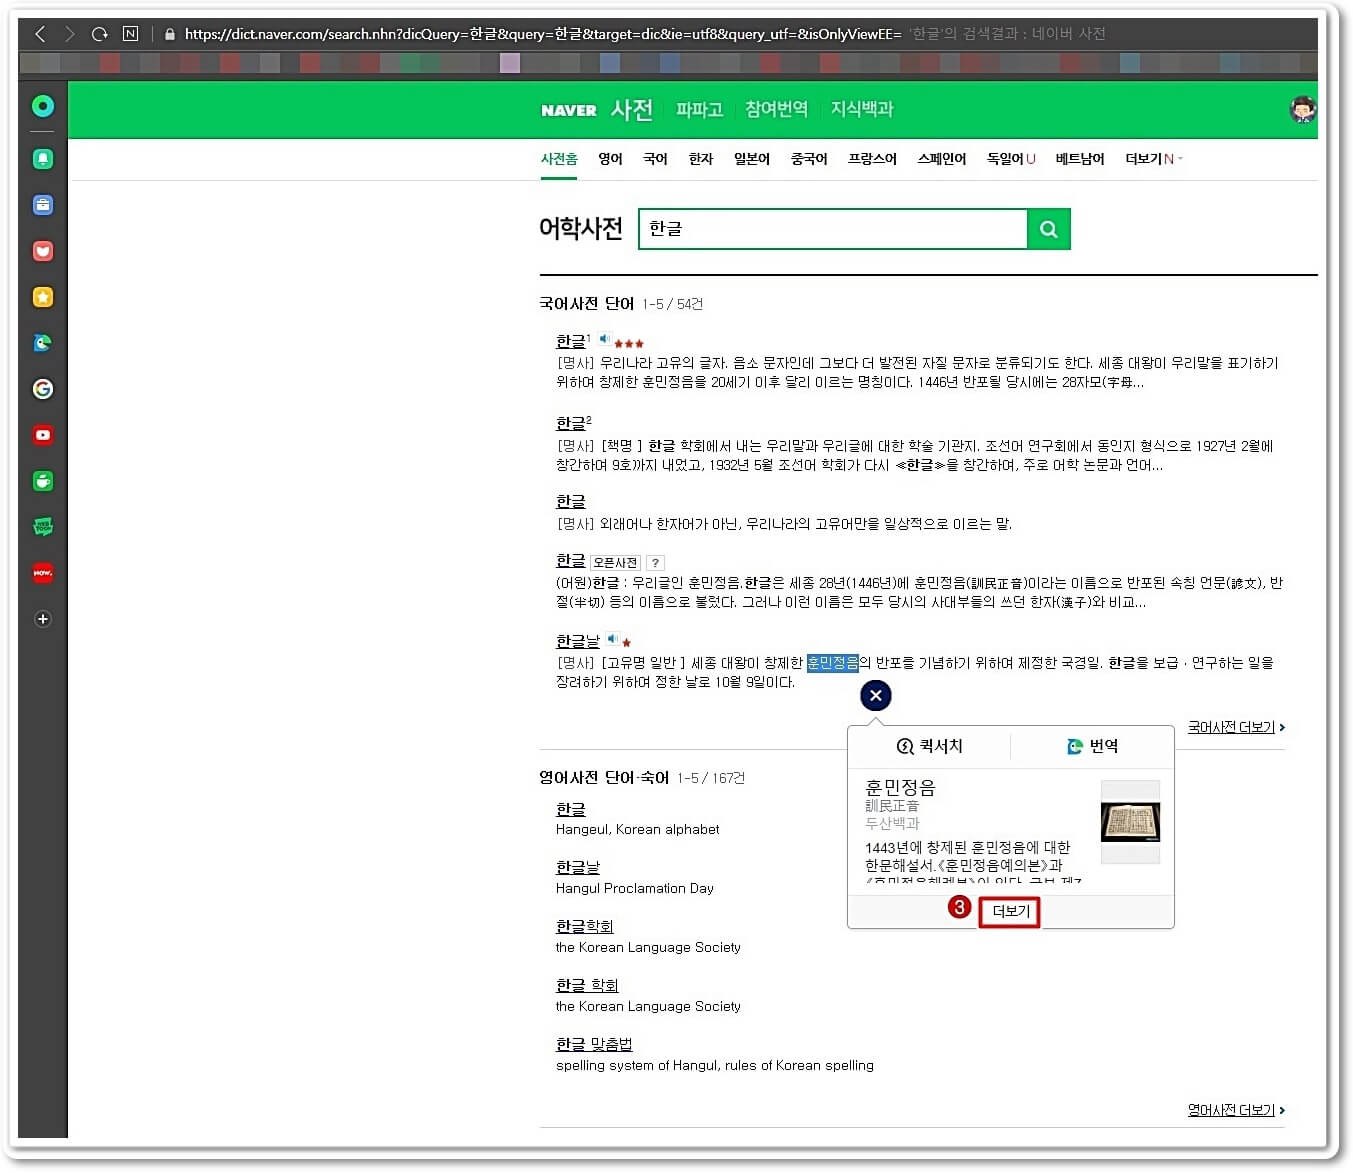1353x1173 pixels.
Task: Switch to the 스페인어 dictionary tab
Action: pyautogui.click(x=942, y=159)
